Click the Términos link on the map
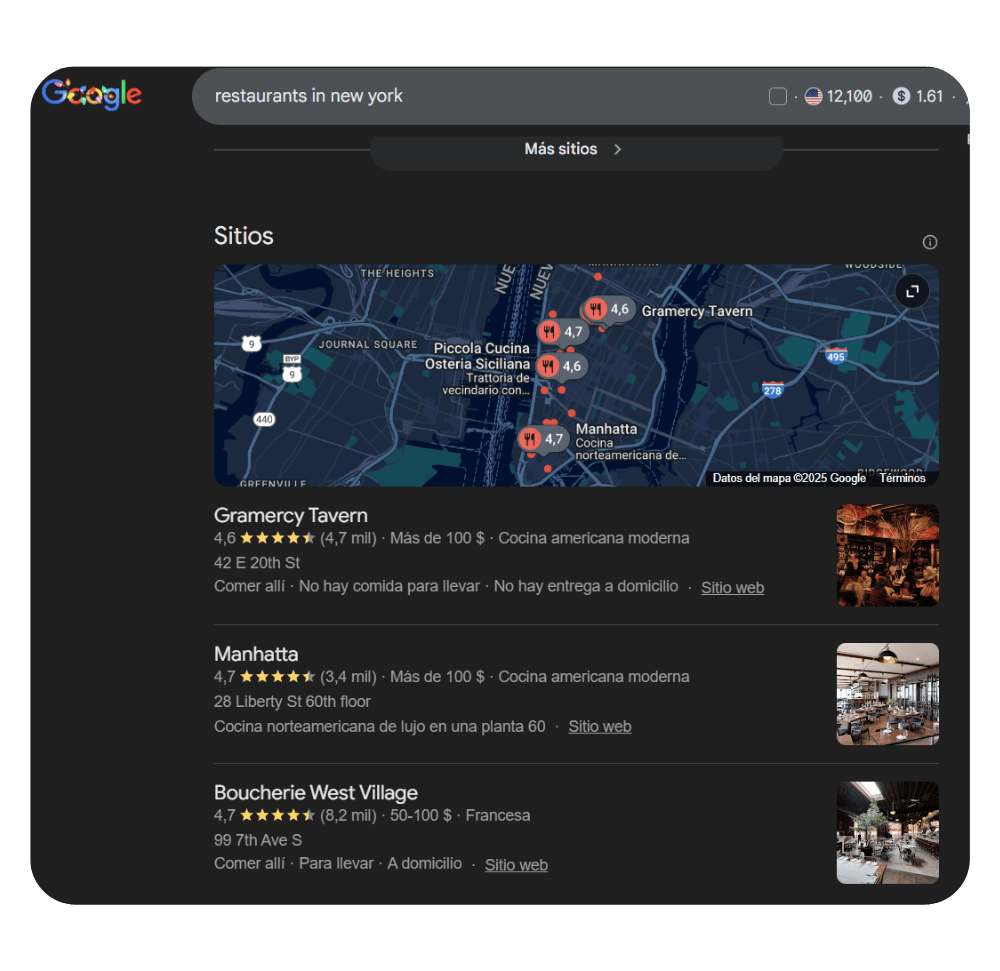1000x971 pixels. [902, 478]
